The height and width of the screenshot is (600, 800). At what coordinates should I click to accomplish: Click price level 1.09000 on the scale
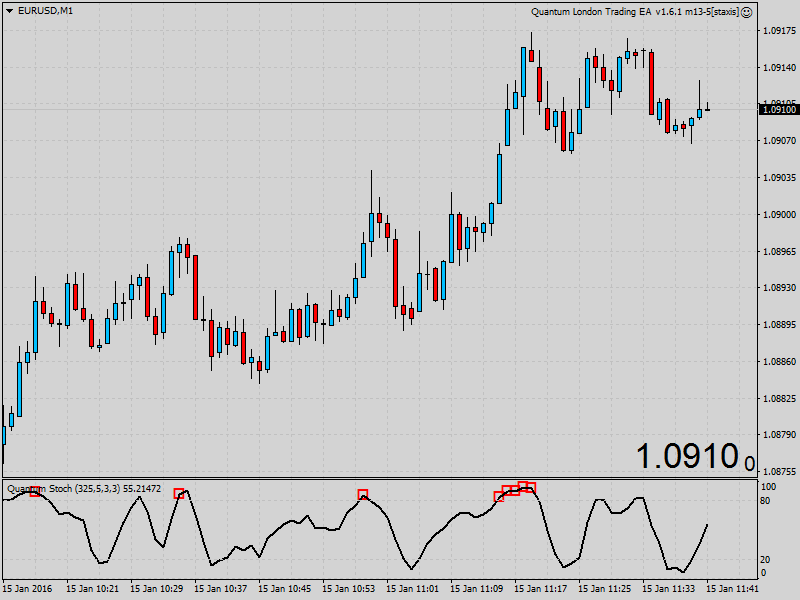(x=779, y=214)
